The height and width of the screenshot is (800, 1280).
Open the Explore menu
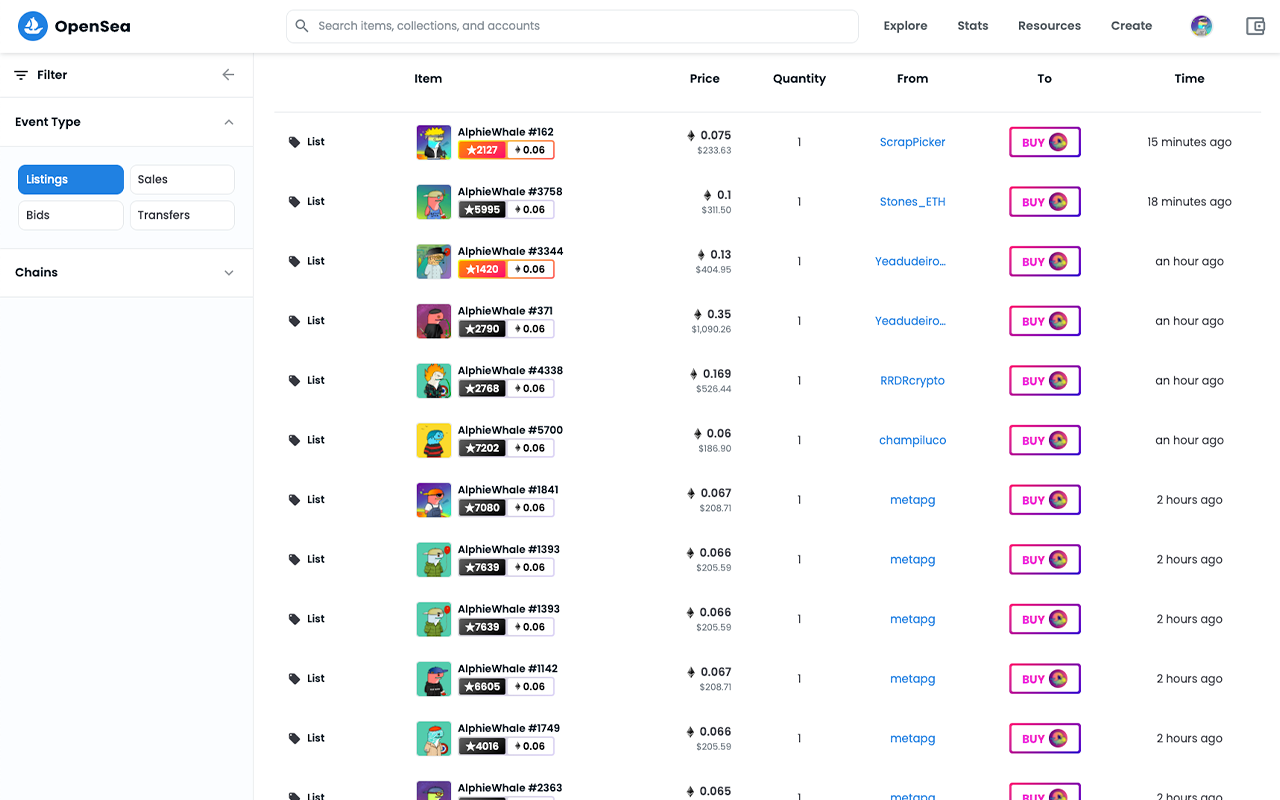point(905,26)
